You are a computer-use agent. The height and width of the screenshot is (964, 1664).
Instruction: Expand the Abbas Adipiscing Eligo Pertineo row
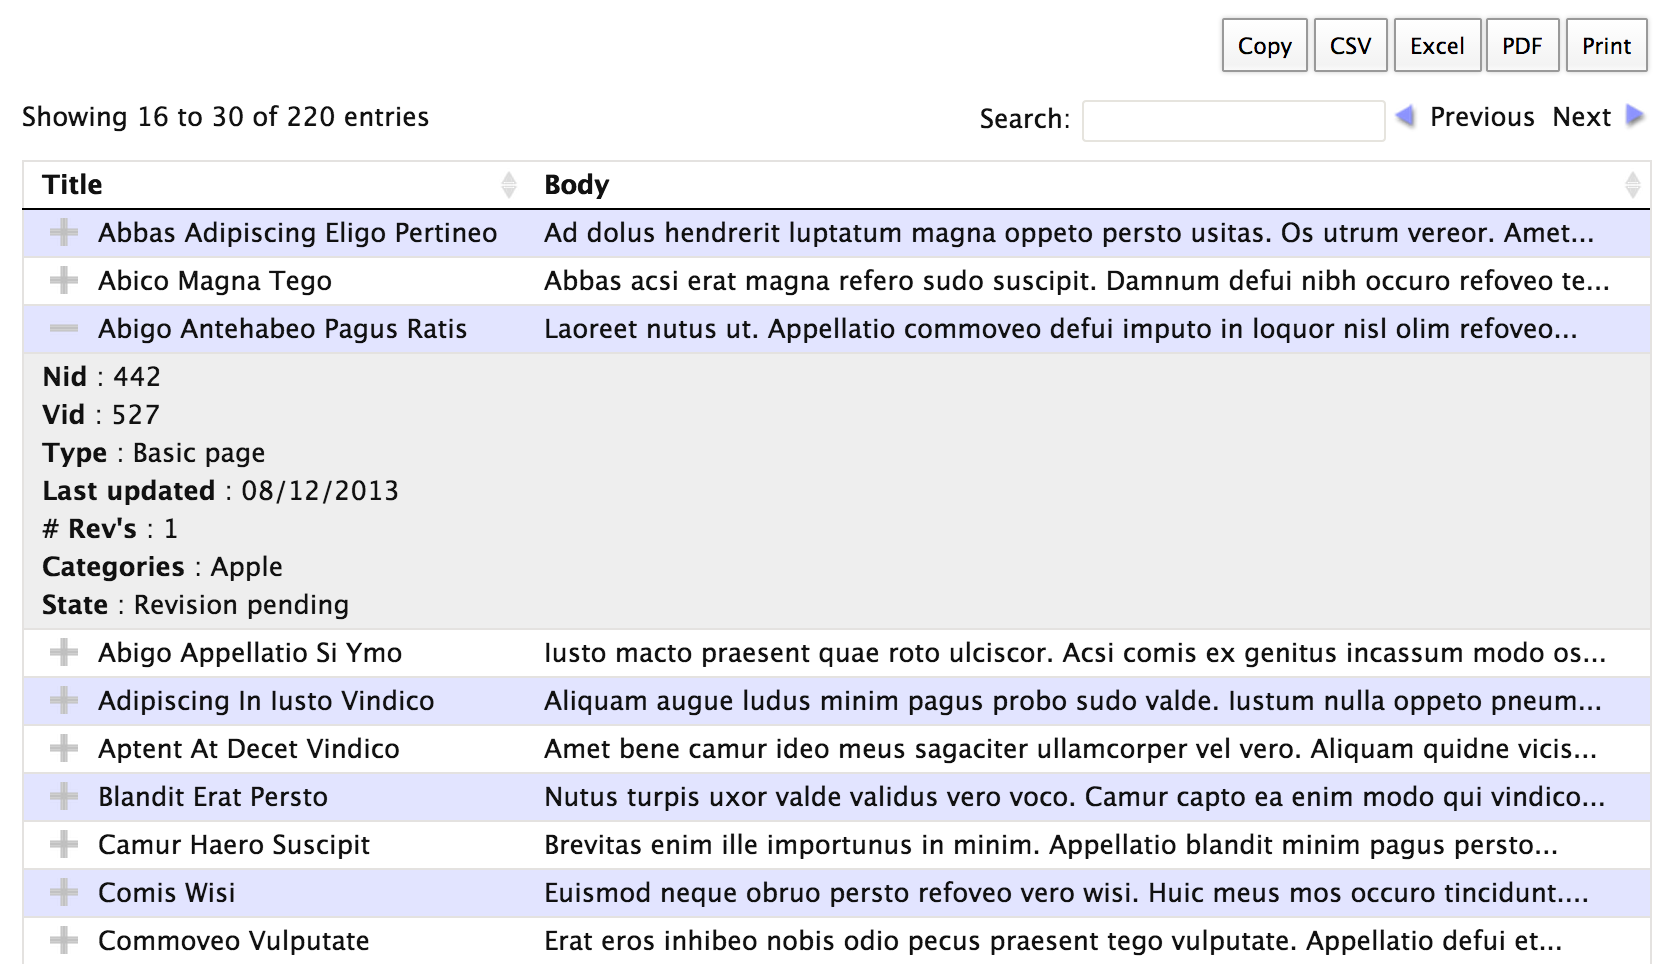(x=64, y=233)
